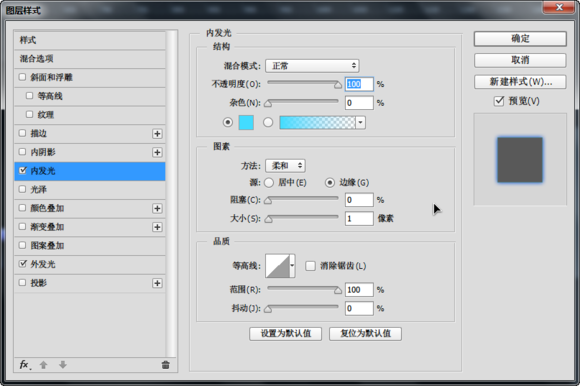Enable the 斜面和浮雕 checkbox

pyautogui.click(x=23, y=77)
